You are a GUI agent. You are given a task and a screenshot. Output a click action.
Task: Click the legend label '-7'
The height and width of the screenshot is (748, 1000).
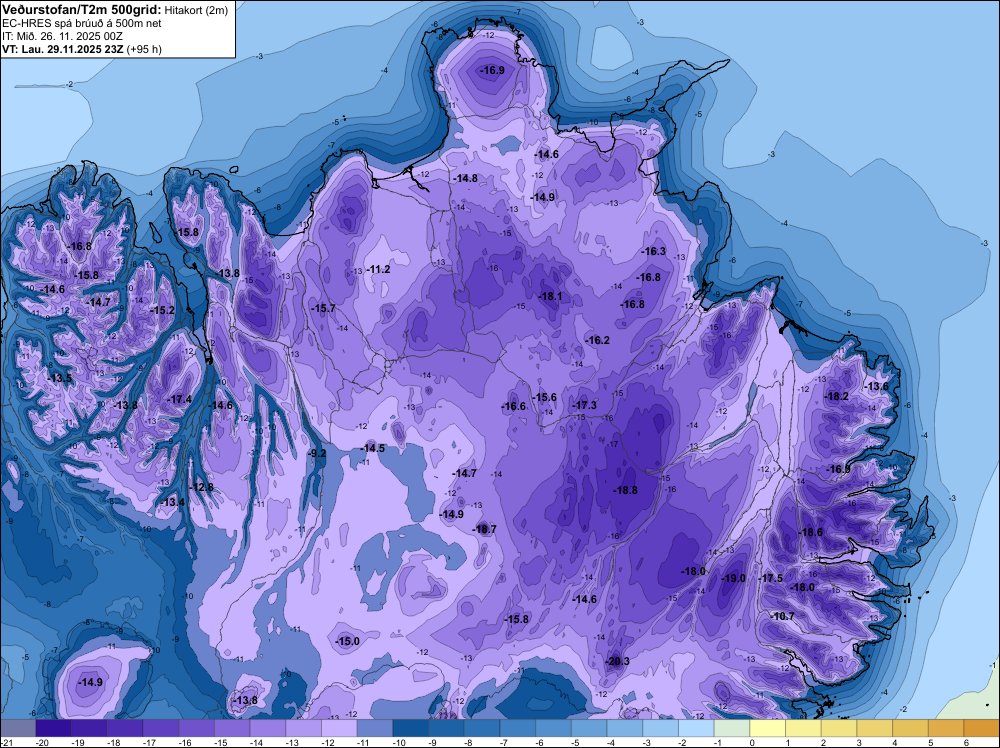tap(506, 743)
